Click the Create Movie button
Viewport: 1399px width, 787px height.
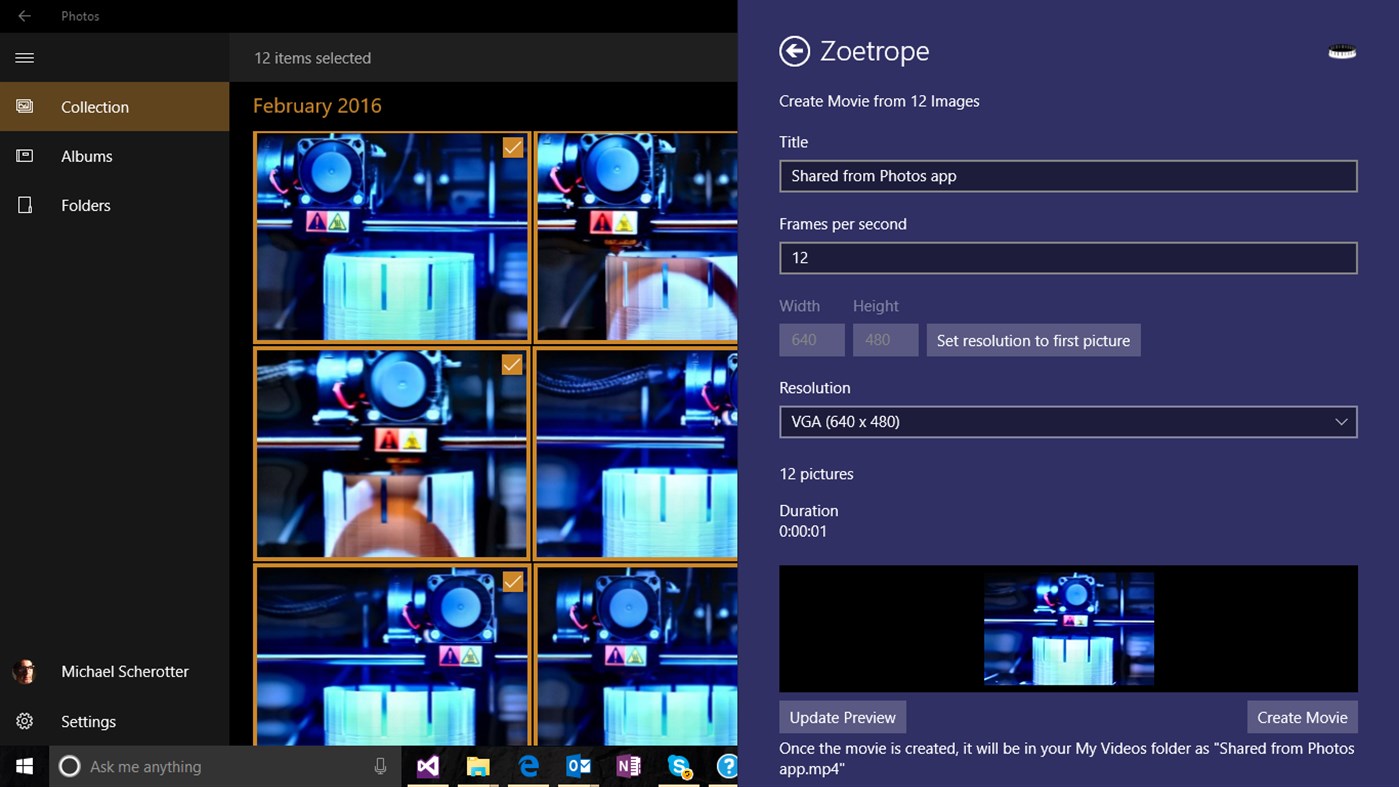coord(1302,717)
